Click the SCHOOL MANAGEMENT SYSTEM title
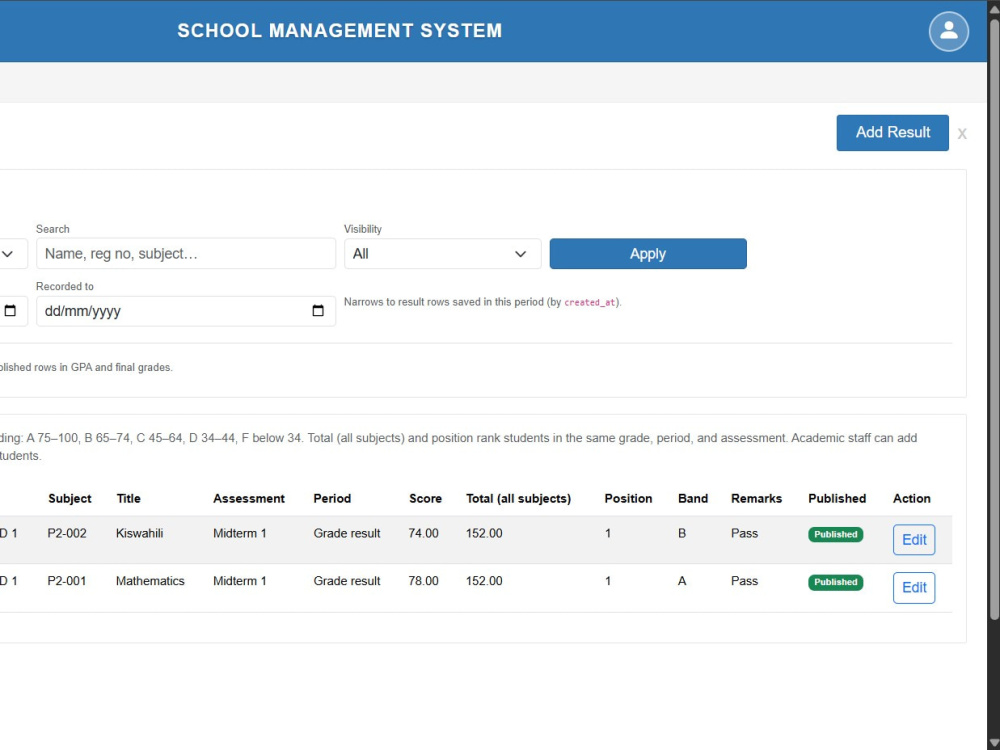 pyautogui.click(x=340, y=31)
